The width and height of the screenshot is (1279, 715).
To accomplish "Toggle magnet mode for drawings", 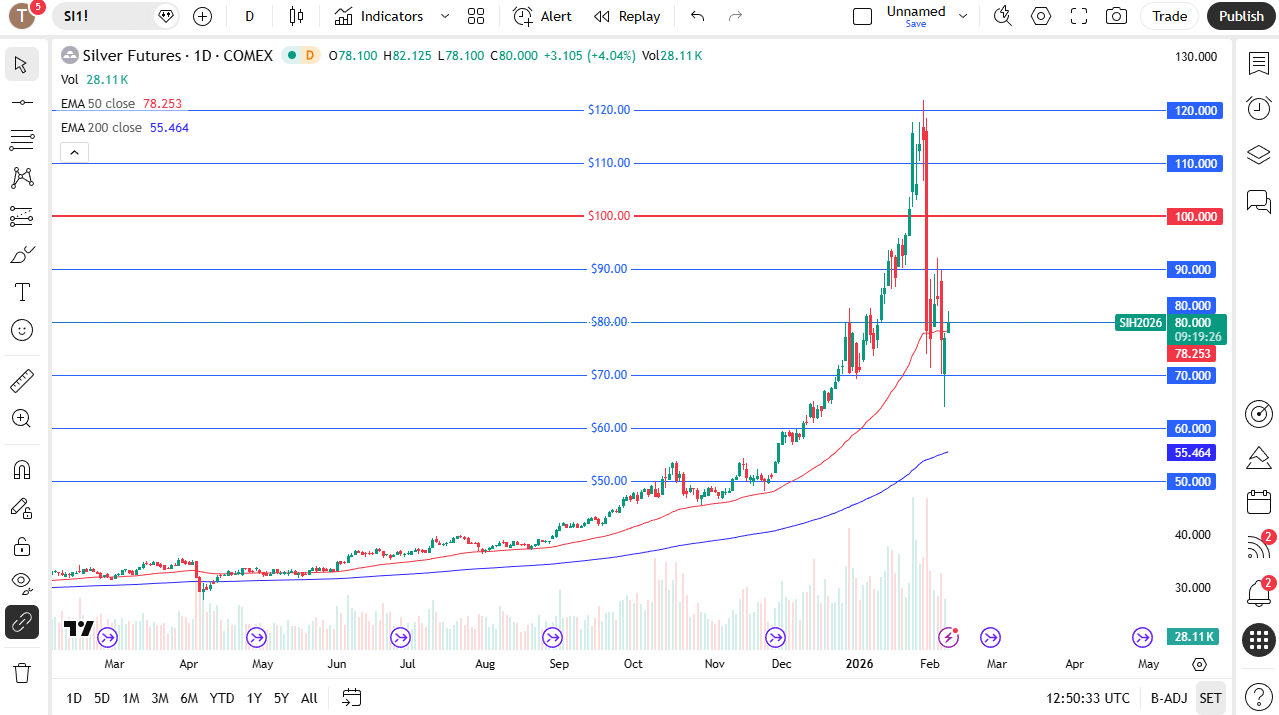I will click(x=21, y=470).
